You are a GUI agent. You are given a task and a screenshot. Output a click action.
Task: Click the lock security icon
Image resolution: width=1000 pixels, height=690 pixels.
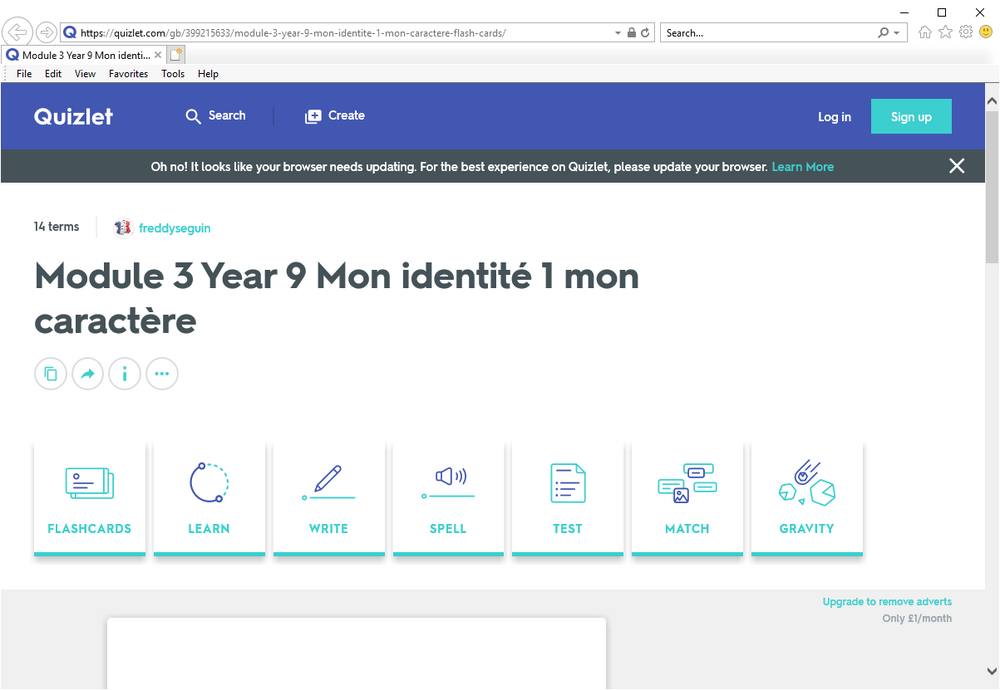point(631,33)
